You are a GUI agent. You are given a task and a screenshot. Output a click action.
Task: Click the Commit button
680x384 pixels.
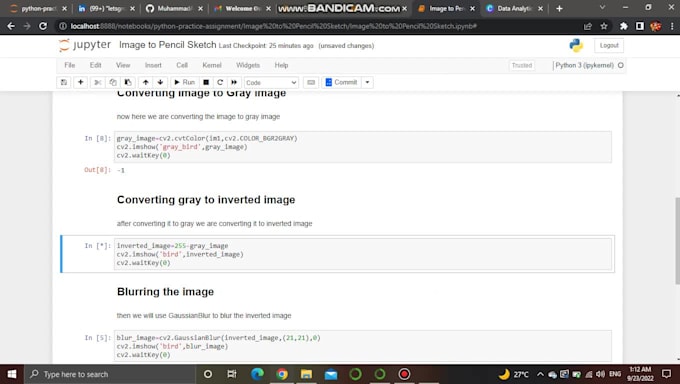341,82
